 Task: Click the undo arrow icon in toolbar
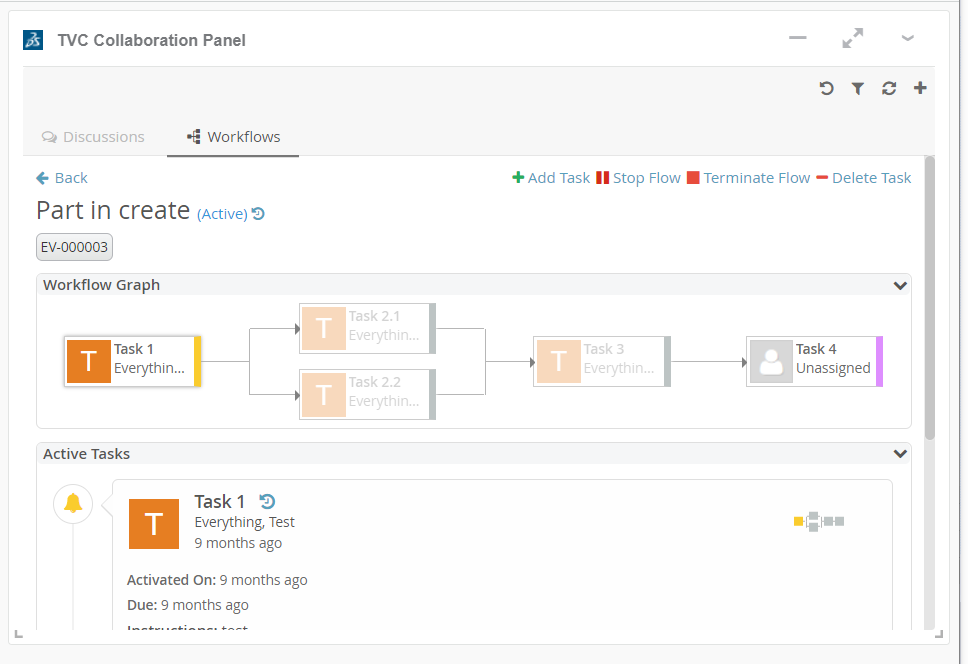[x=826, y=88]
